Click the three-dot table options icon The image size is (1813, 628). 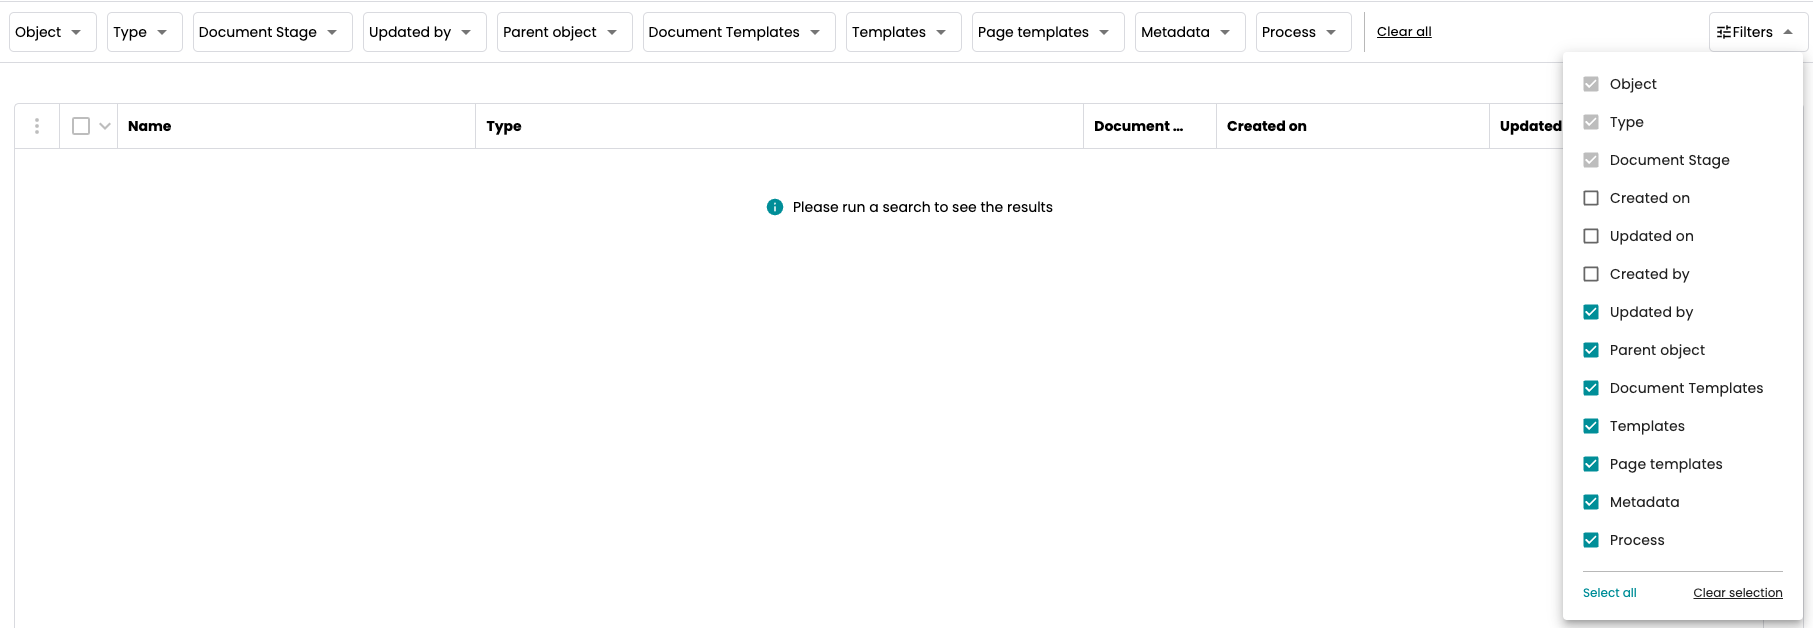click(37, 126)
